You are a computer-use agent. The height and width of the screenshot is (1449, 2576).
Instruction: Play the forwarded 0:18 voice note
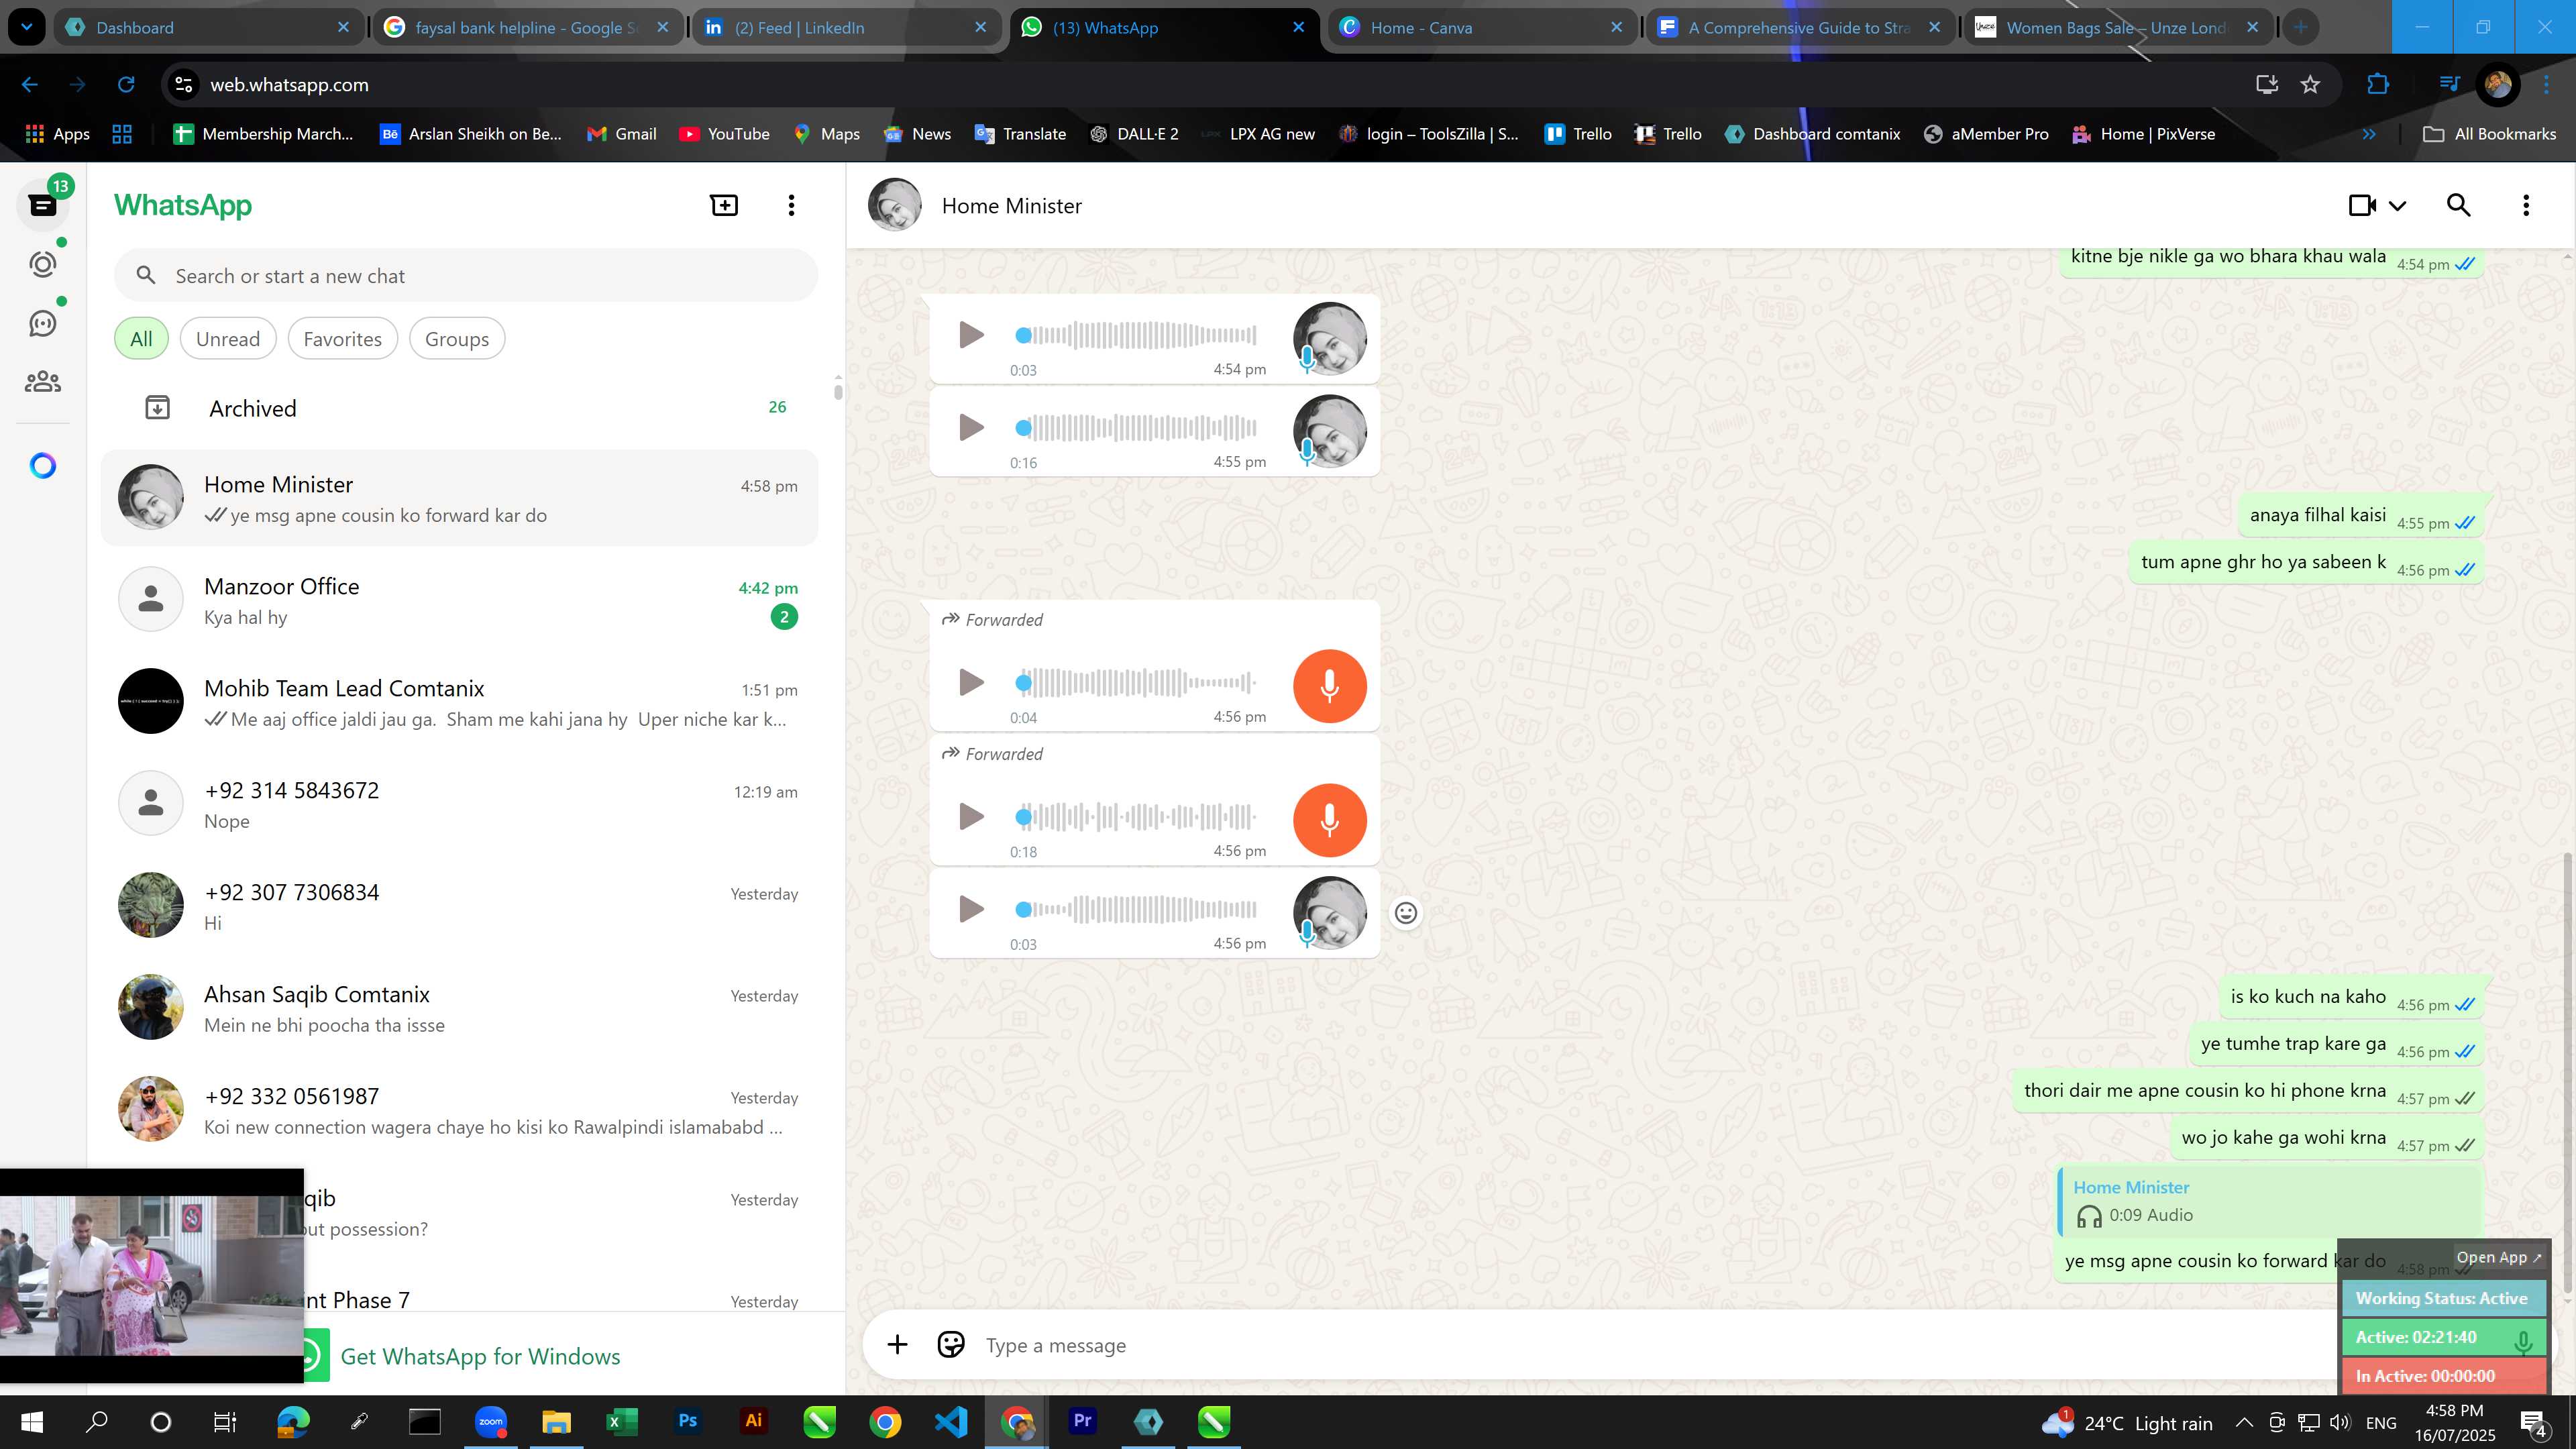click(x=970, y=817)
